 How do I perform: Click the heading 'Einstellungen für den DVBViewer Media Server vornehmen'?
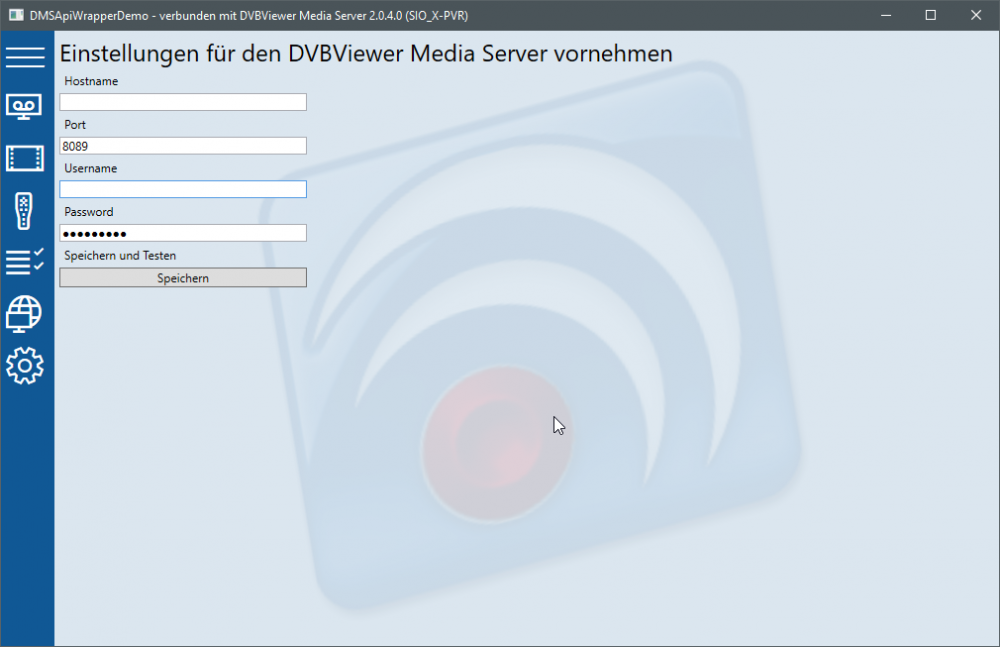click(366, 54)
